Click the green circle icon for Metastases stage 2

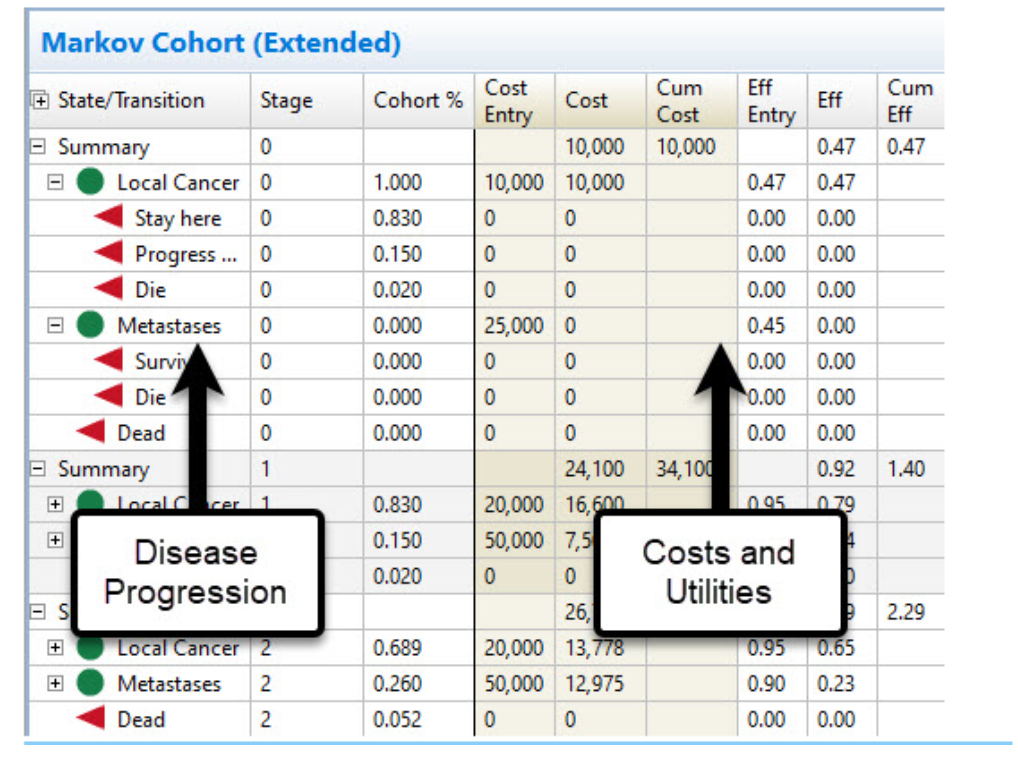tap(91, 684)
